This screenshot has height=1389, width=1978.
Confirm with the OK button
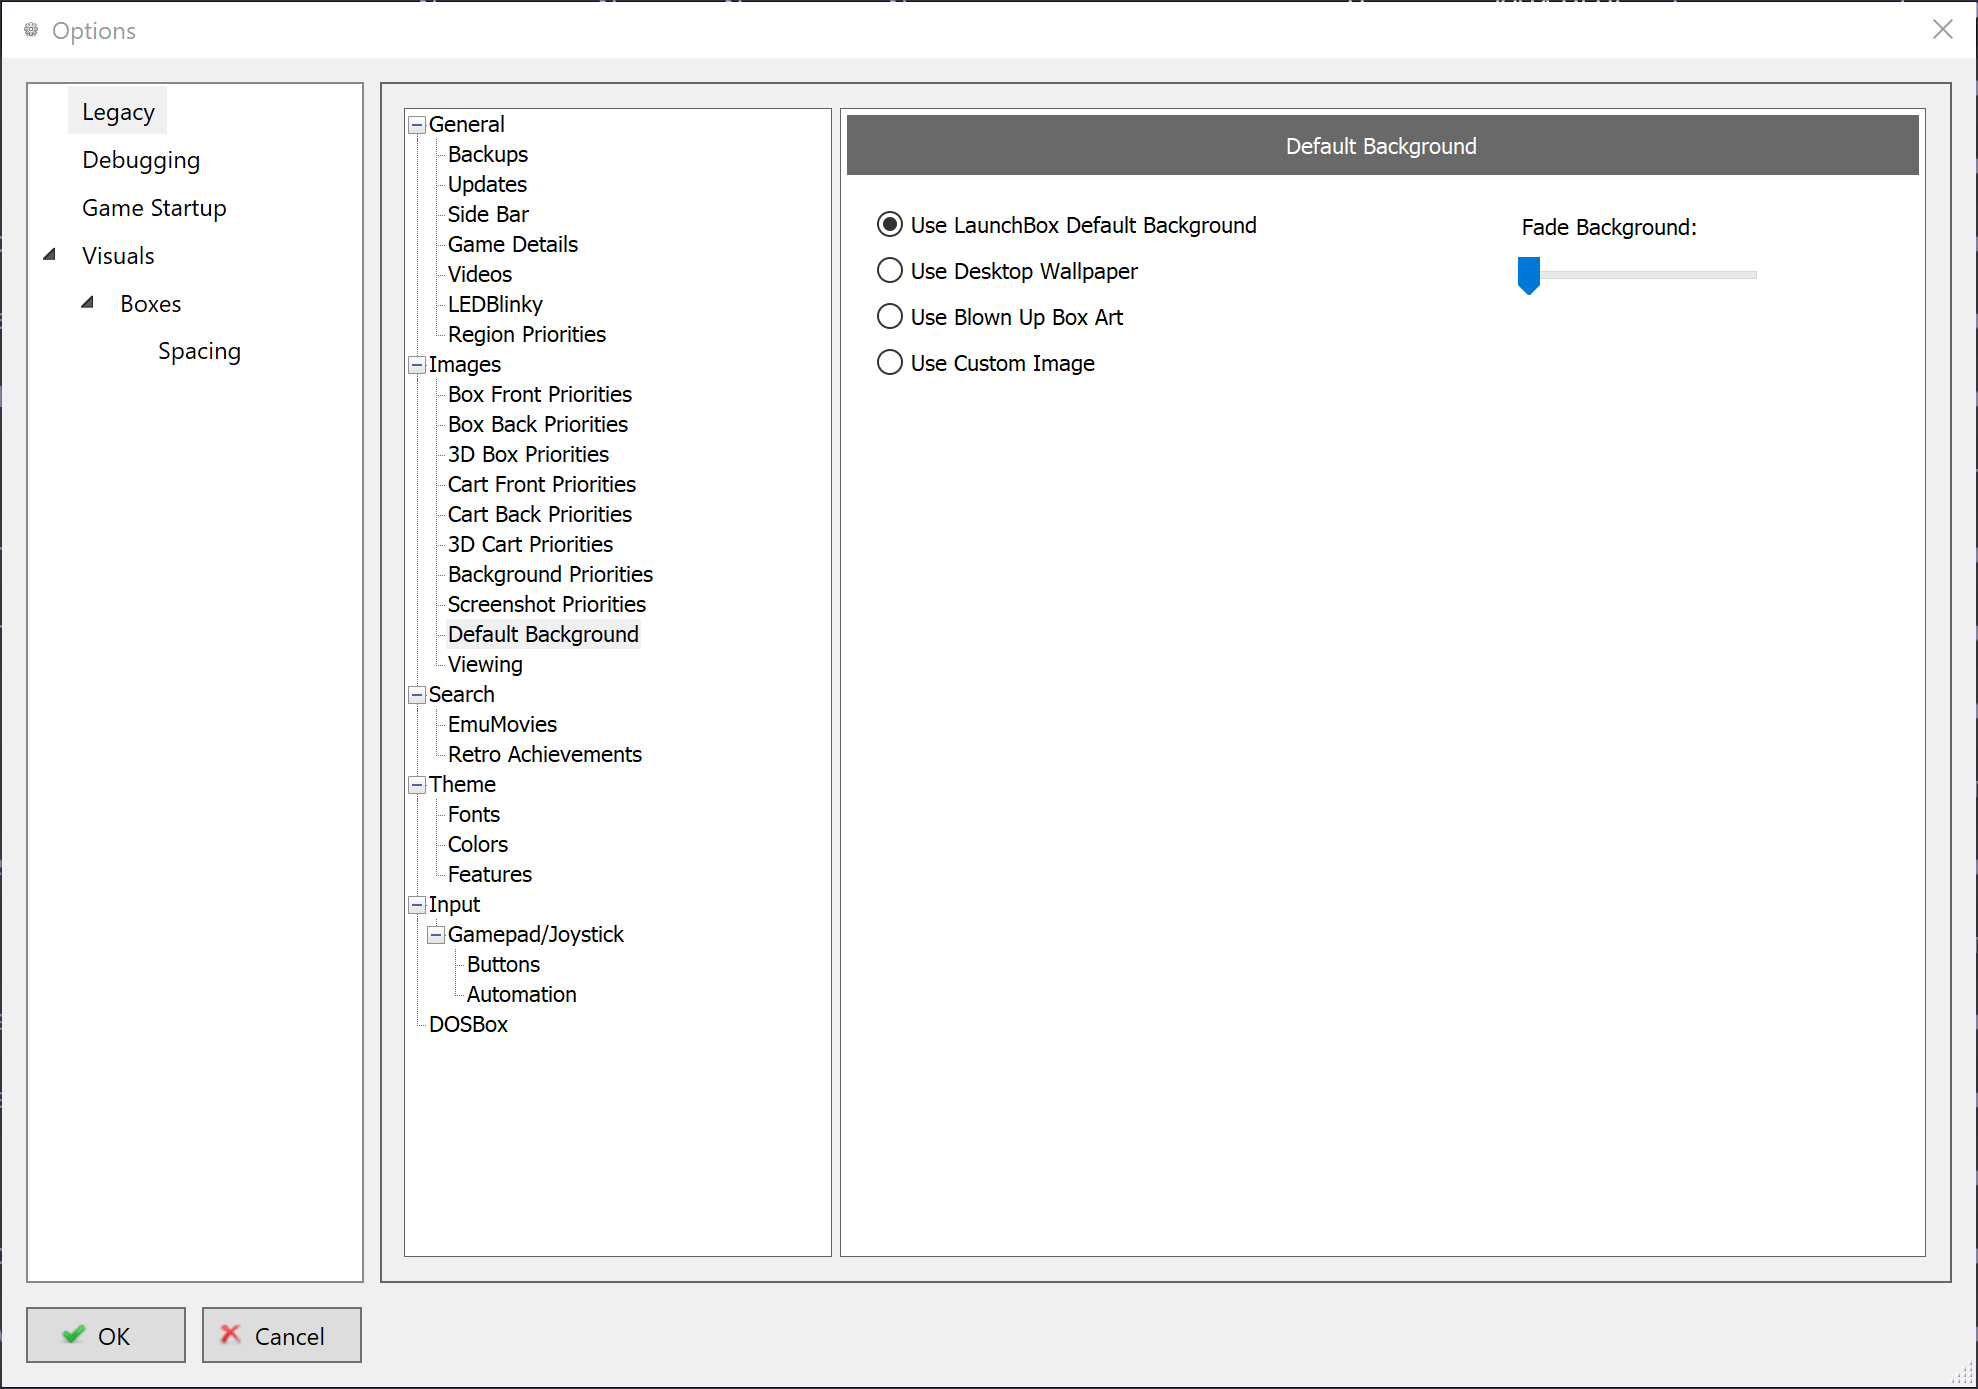click(x=106, y=1335)
